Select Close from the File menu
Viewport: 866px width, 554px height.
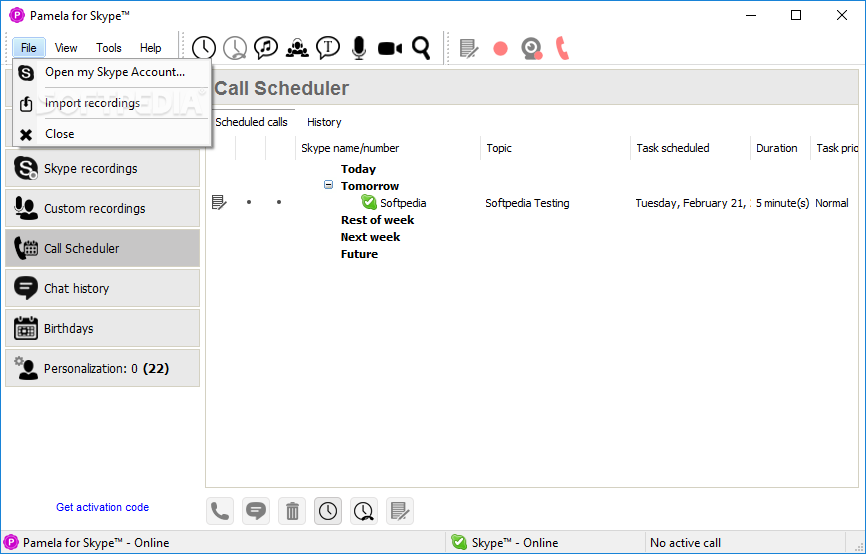112,134
